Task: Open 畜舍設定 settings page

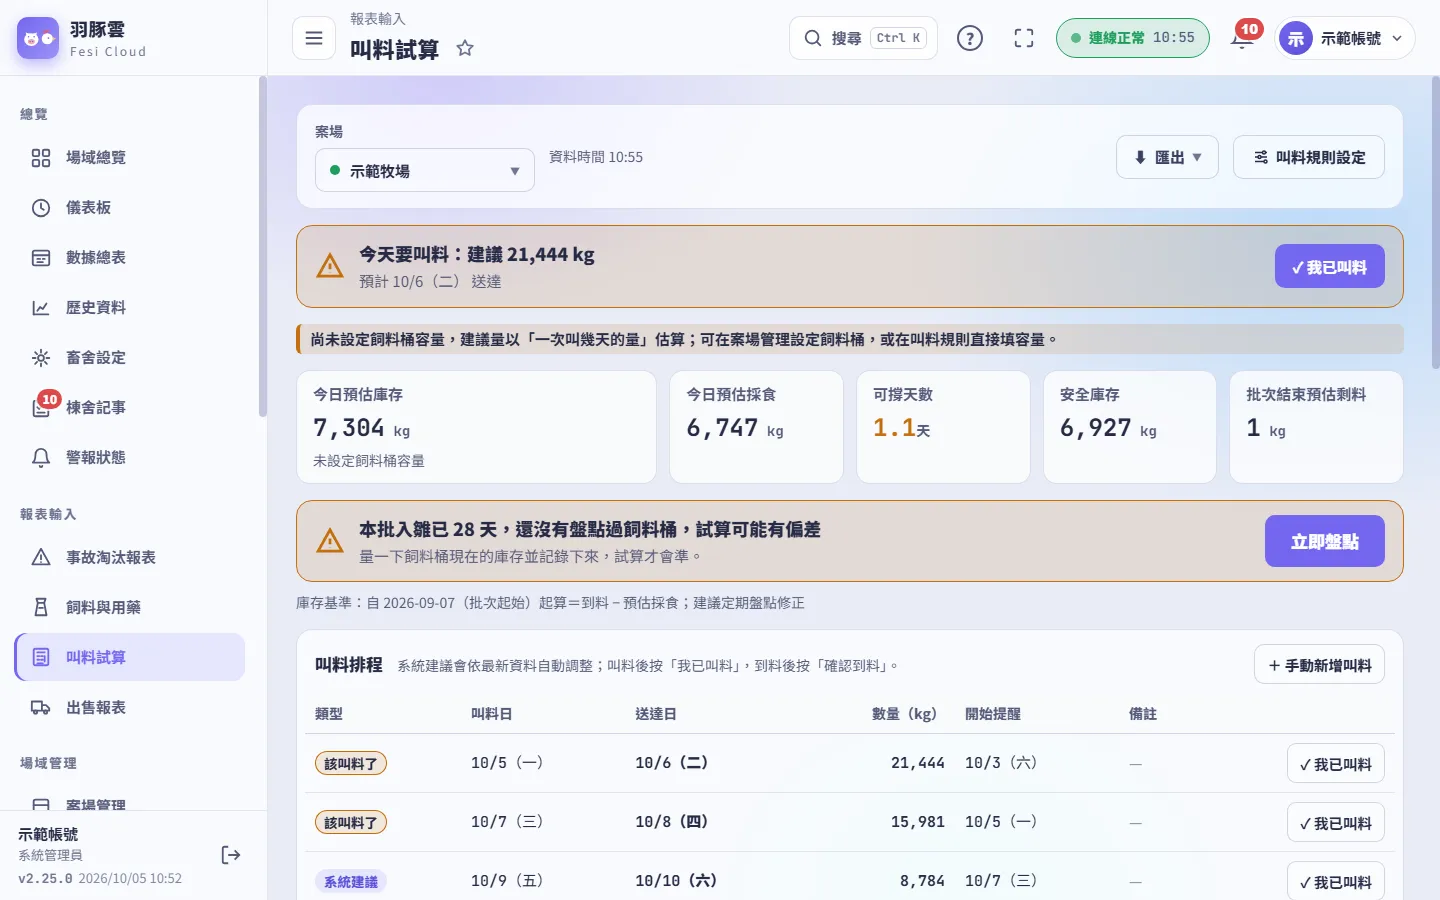Action: [x=130, y=357]
